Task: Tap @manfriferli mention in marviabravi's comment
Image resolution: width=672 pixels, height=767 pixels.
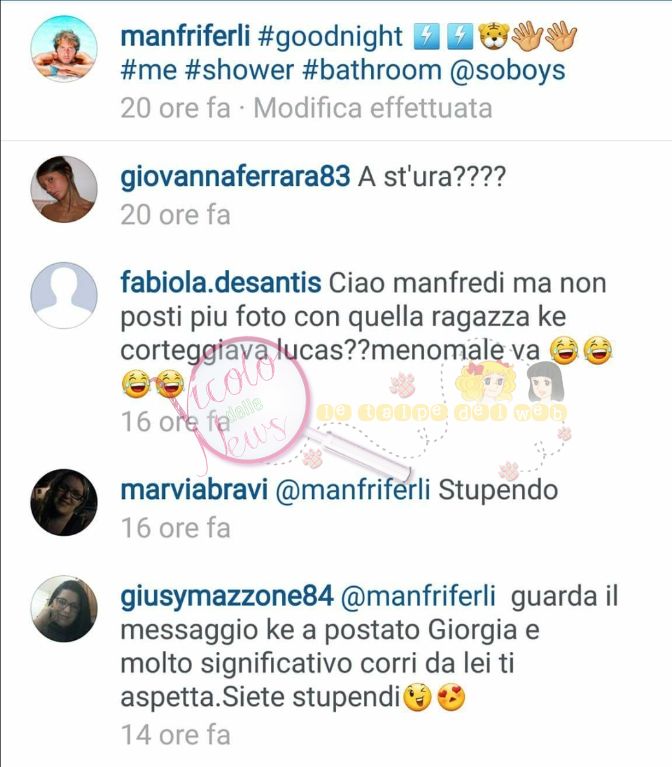Action: coord(353,491)
